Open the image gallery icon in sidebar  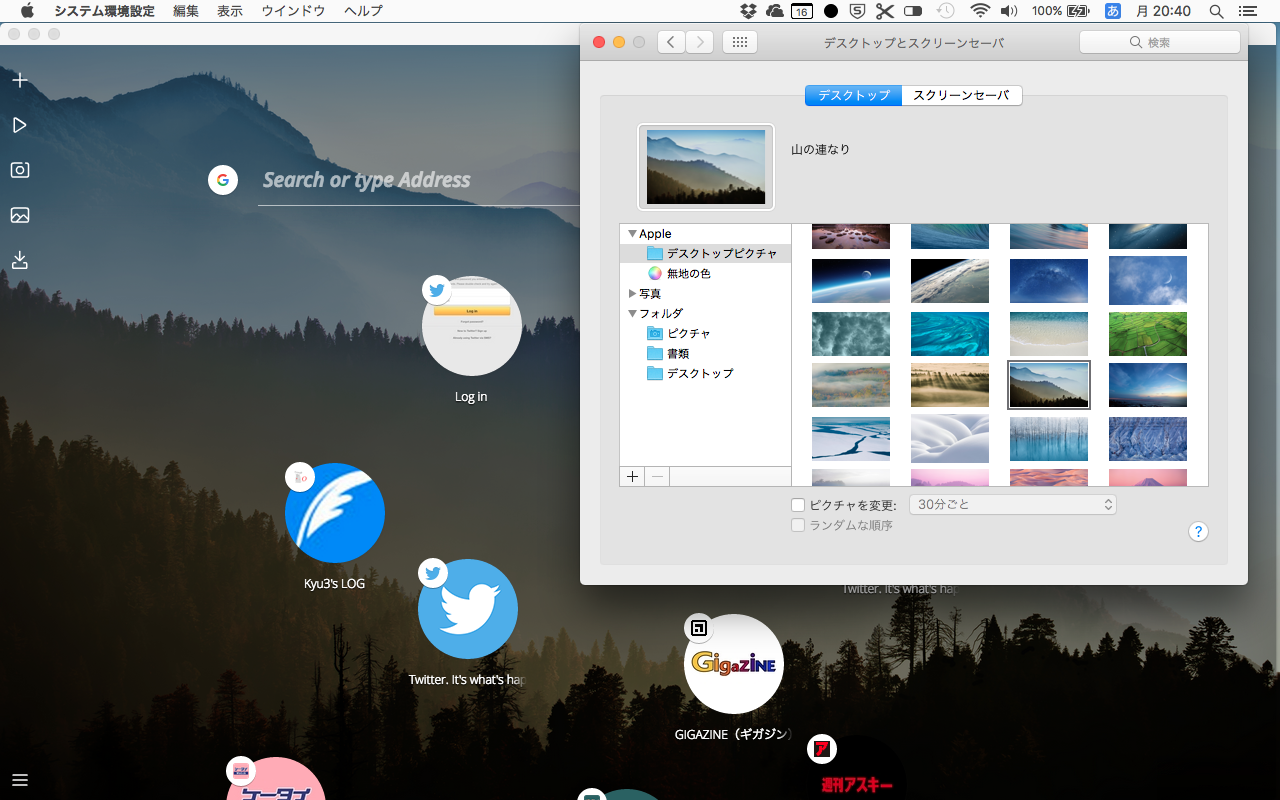pyautogui.click(x=19, y=215)
